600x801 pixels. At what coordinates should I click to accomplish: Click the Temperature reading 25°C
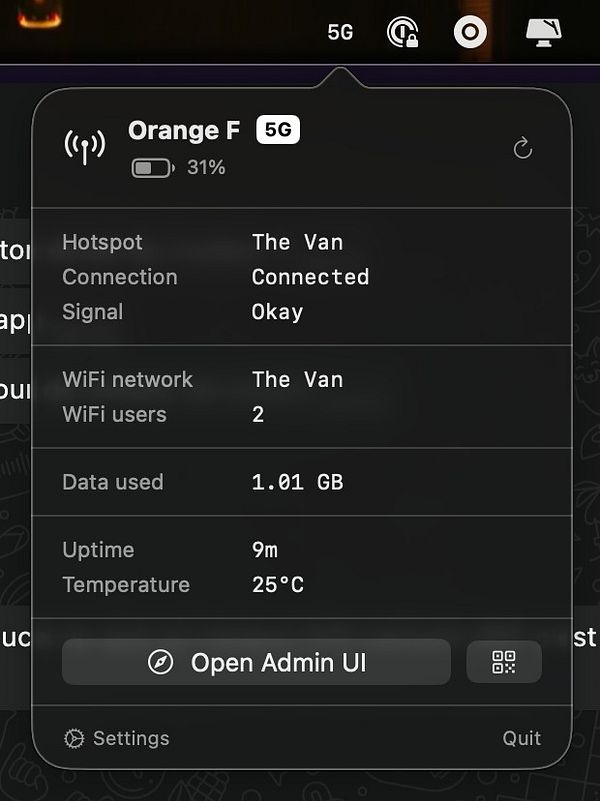[278, 584]
